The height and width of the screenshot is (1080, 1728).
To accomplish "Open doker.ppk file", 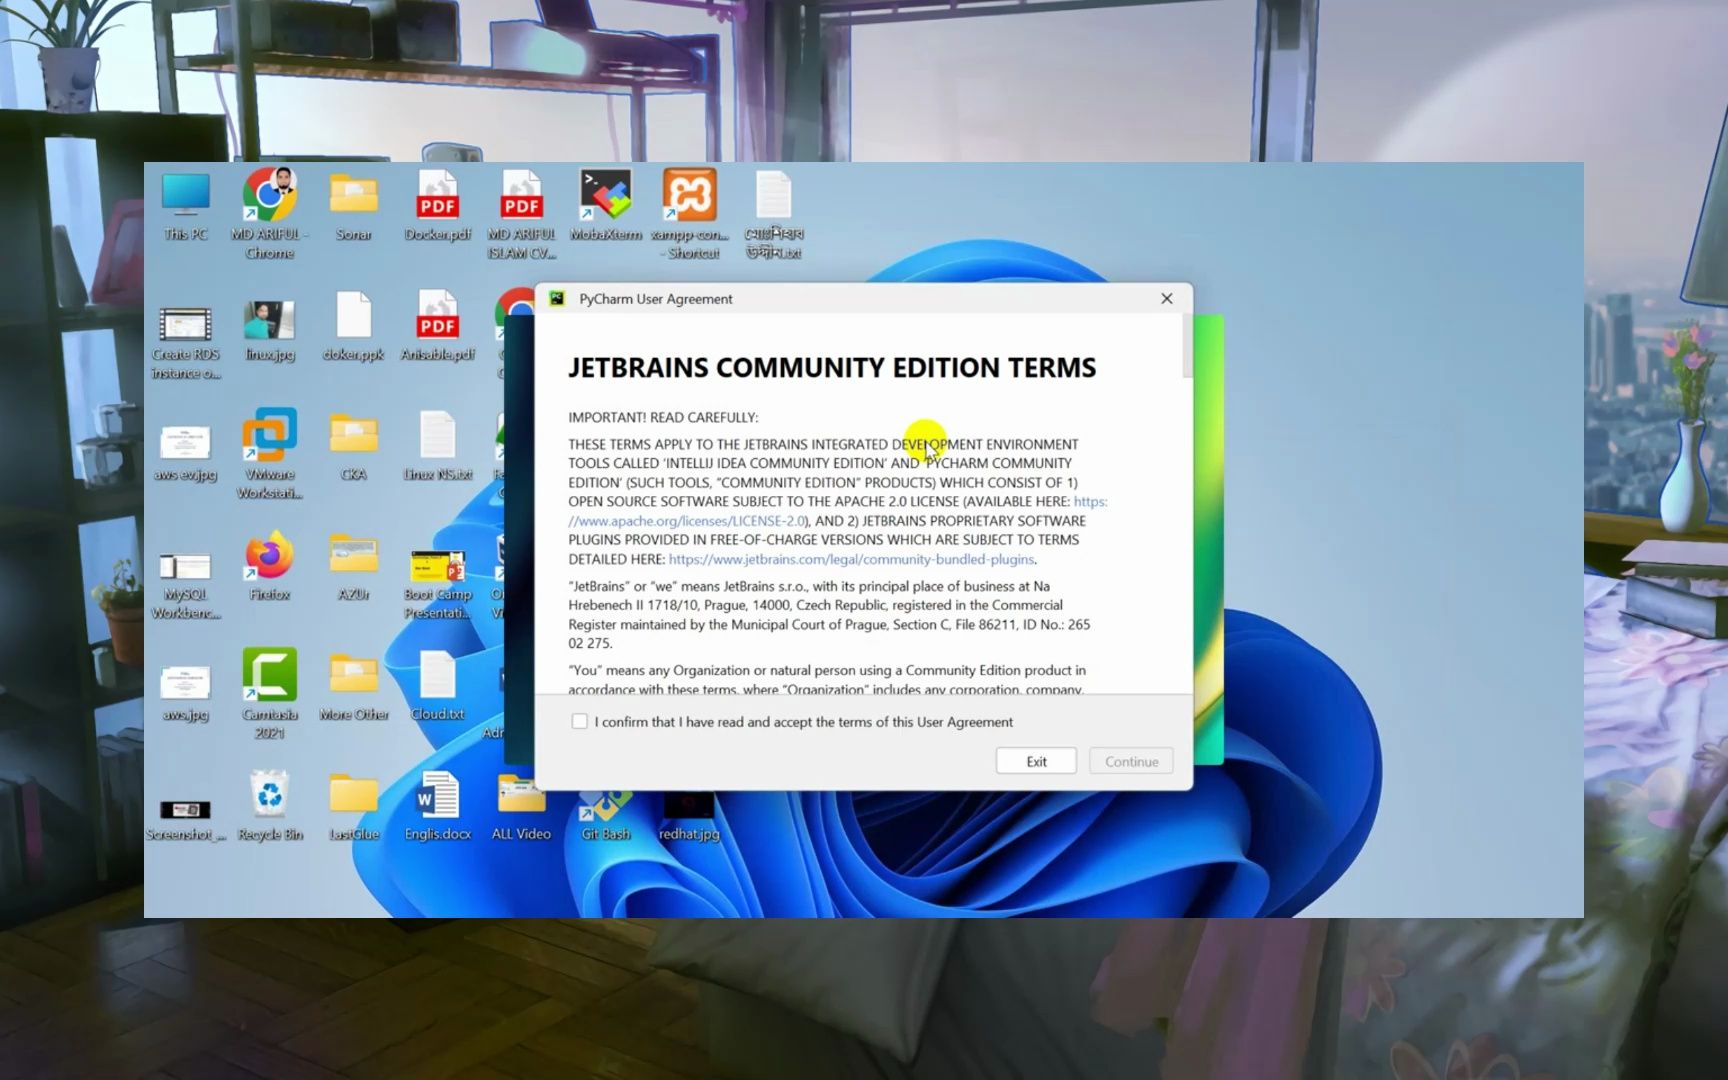I will [353, 327].
